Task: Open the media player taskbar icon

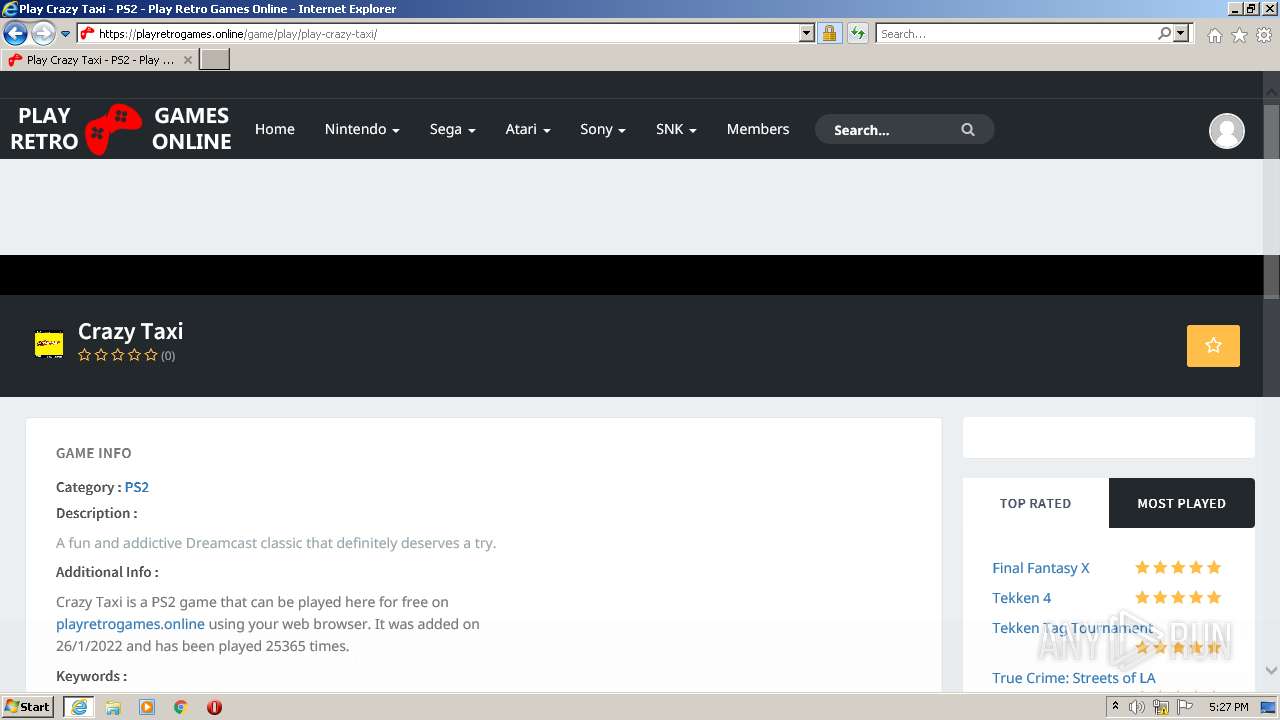Action: pyautogui.click(x=147, y=707)
